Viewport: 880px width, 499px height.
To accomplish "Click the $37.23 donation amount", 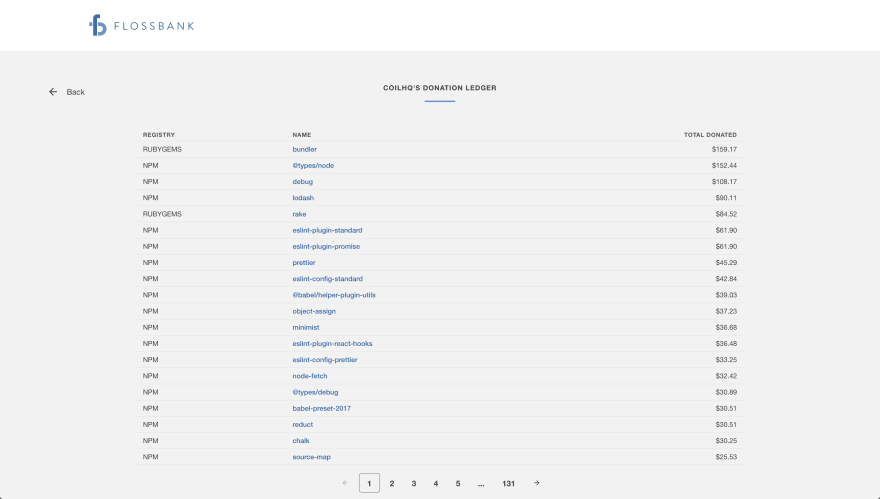I will click(x=726, y=311).
